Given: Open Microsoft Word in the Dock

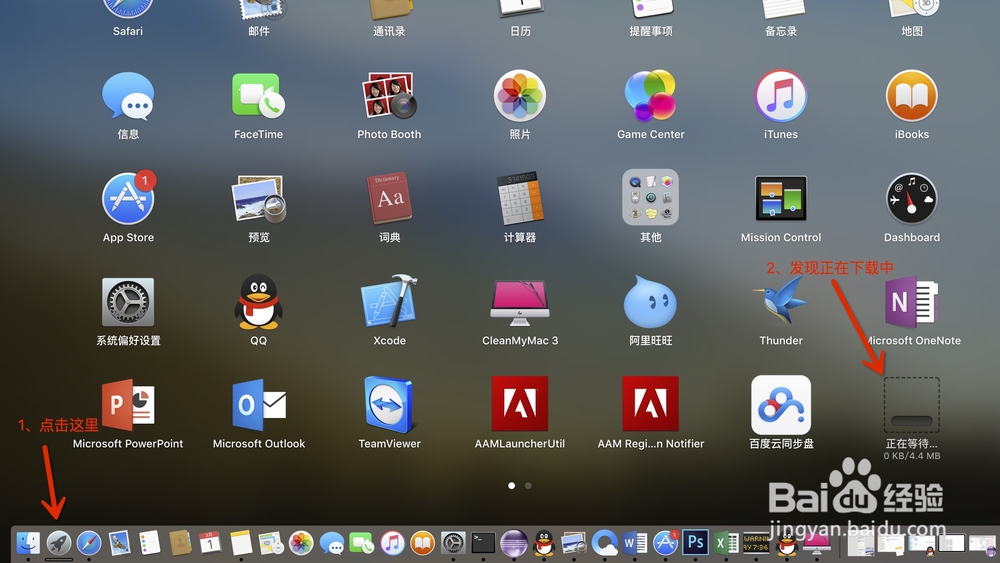Looking at the screenshot, I should point(635,543).
